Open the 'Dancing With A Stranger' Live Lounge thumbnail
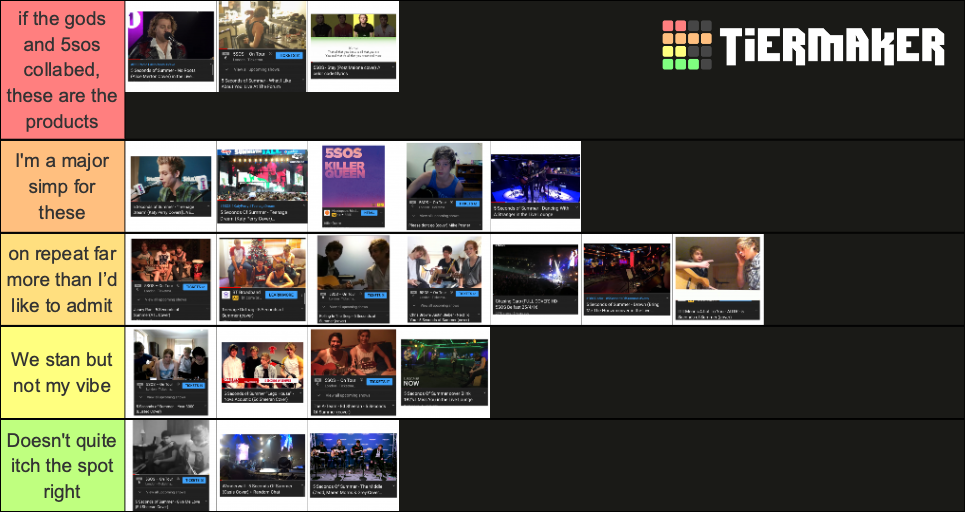The height and width of the screenshot is (512, 965). click(x=535, y=186)
